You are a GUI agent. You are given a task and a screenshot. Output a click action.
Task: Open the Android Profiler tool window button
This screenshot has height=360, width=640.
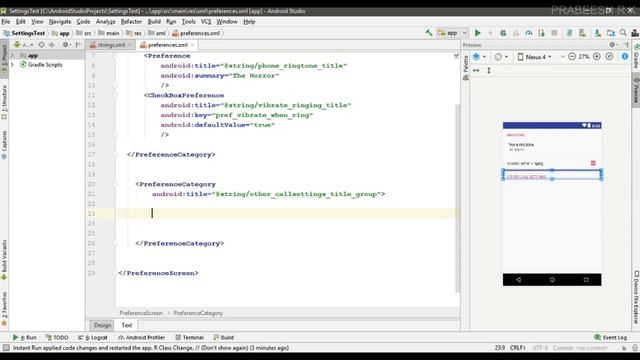click(x=141, y=338)
